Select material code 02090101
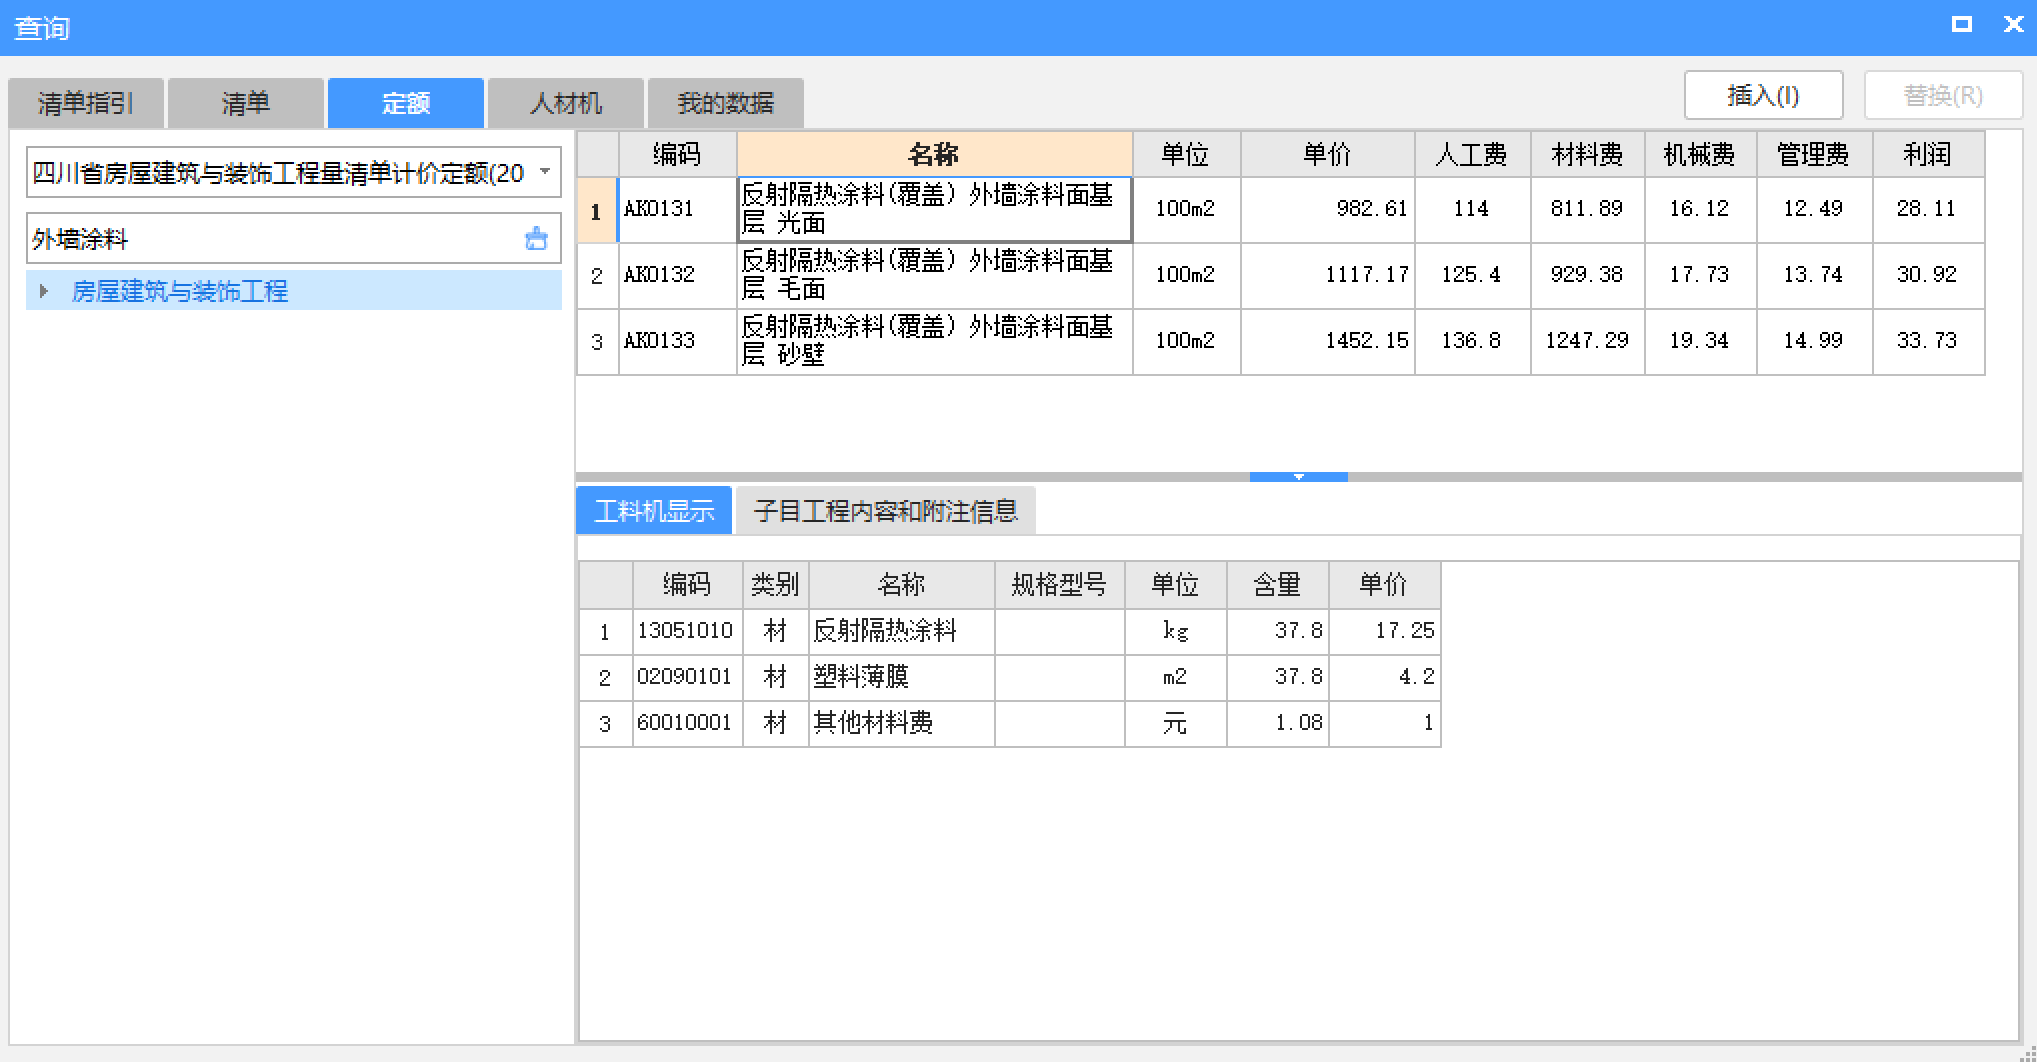Image resolution: width=2037 pixels, height=1062 pixels. point(687,677)
